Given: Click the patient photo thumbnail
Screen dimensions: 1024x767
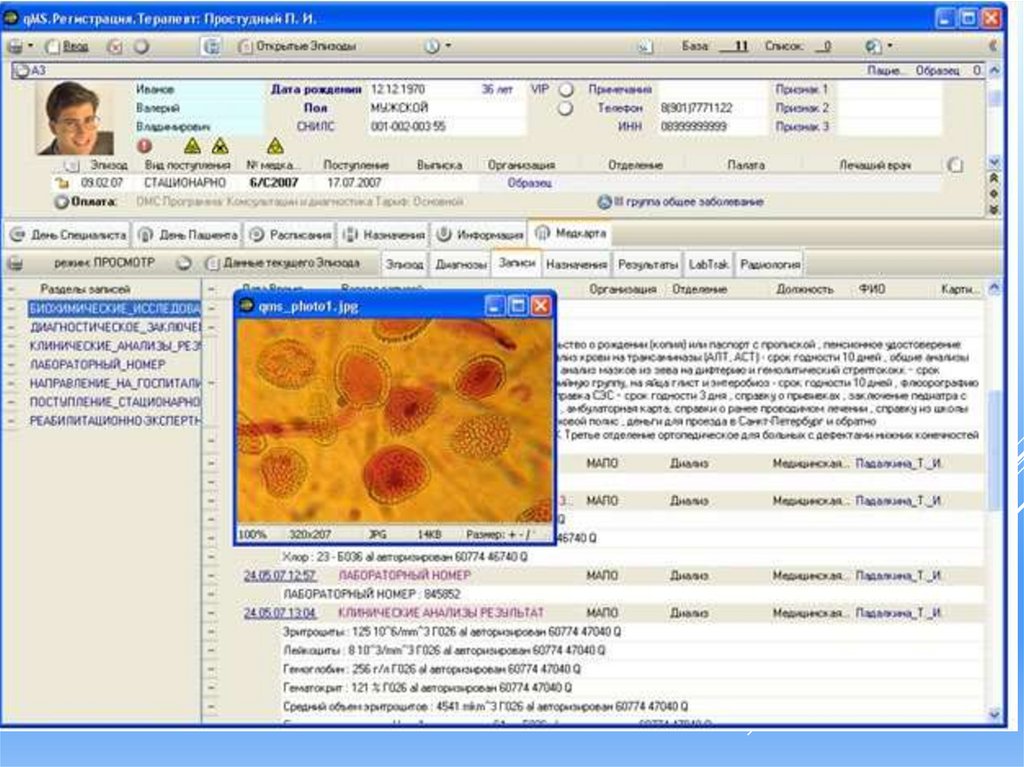Looking at the screenshot, I should pos(76,118).
